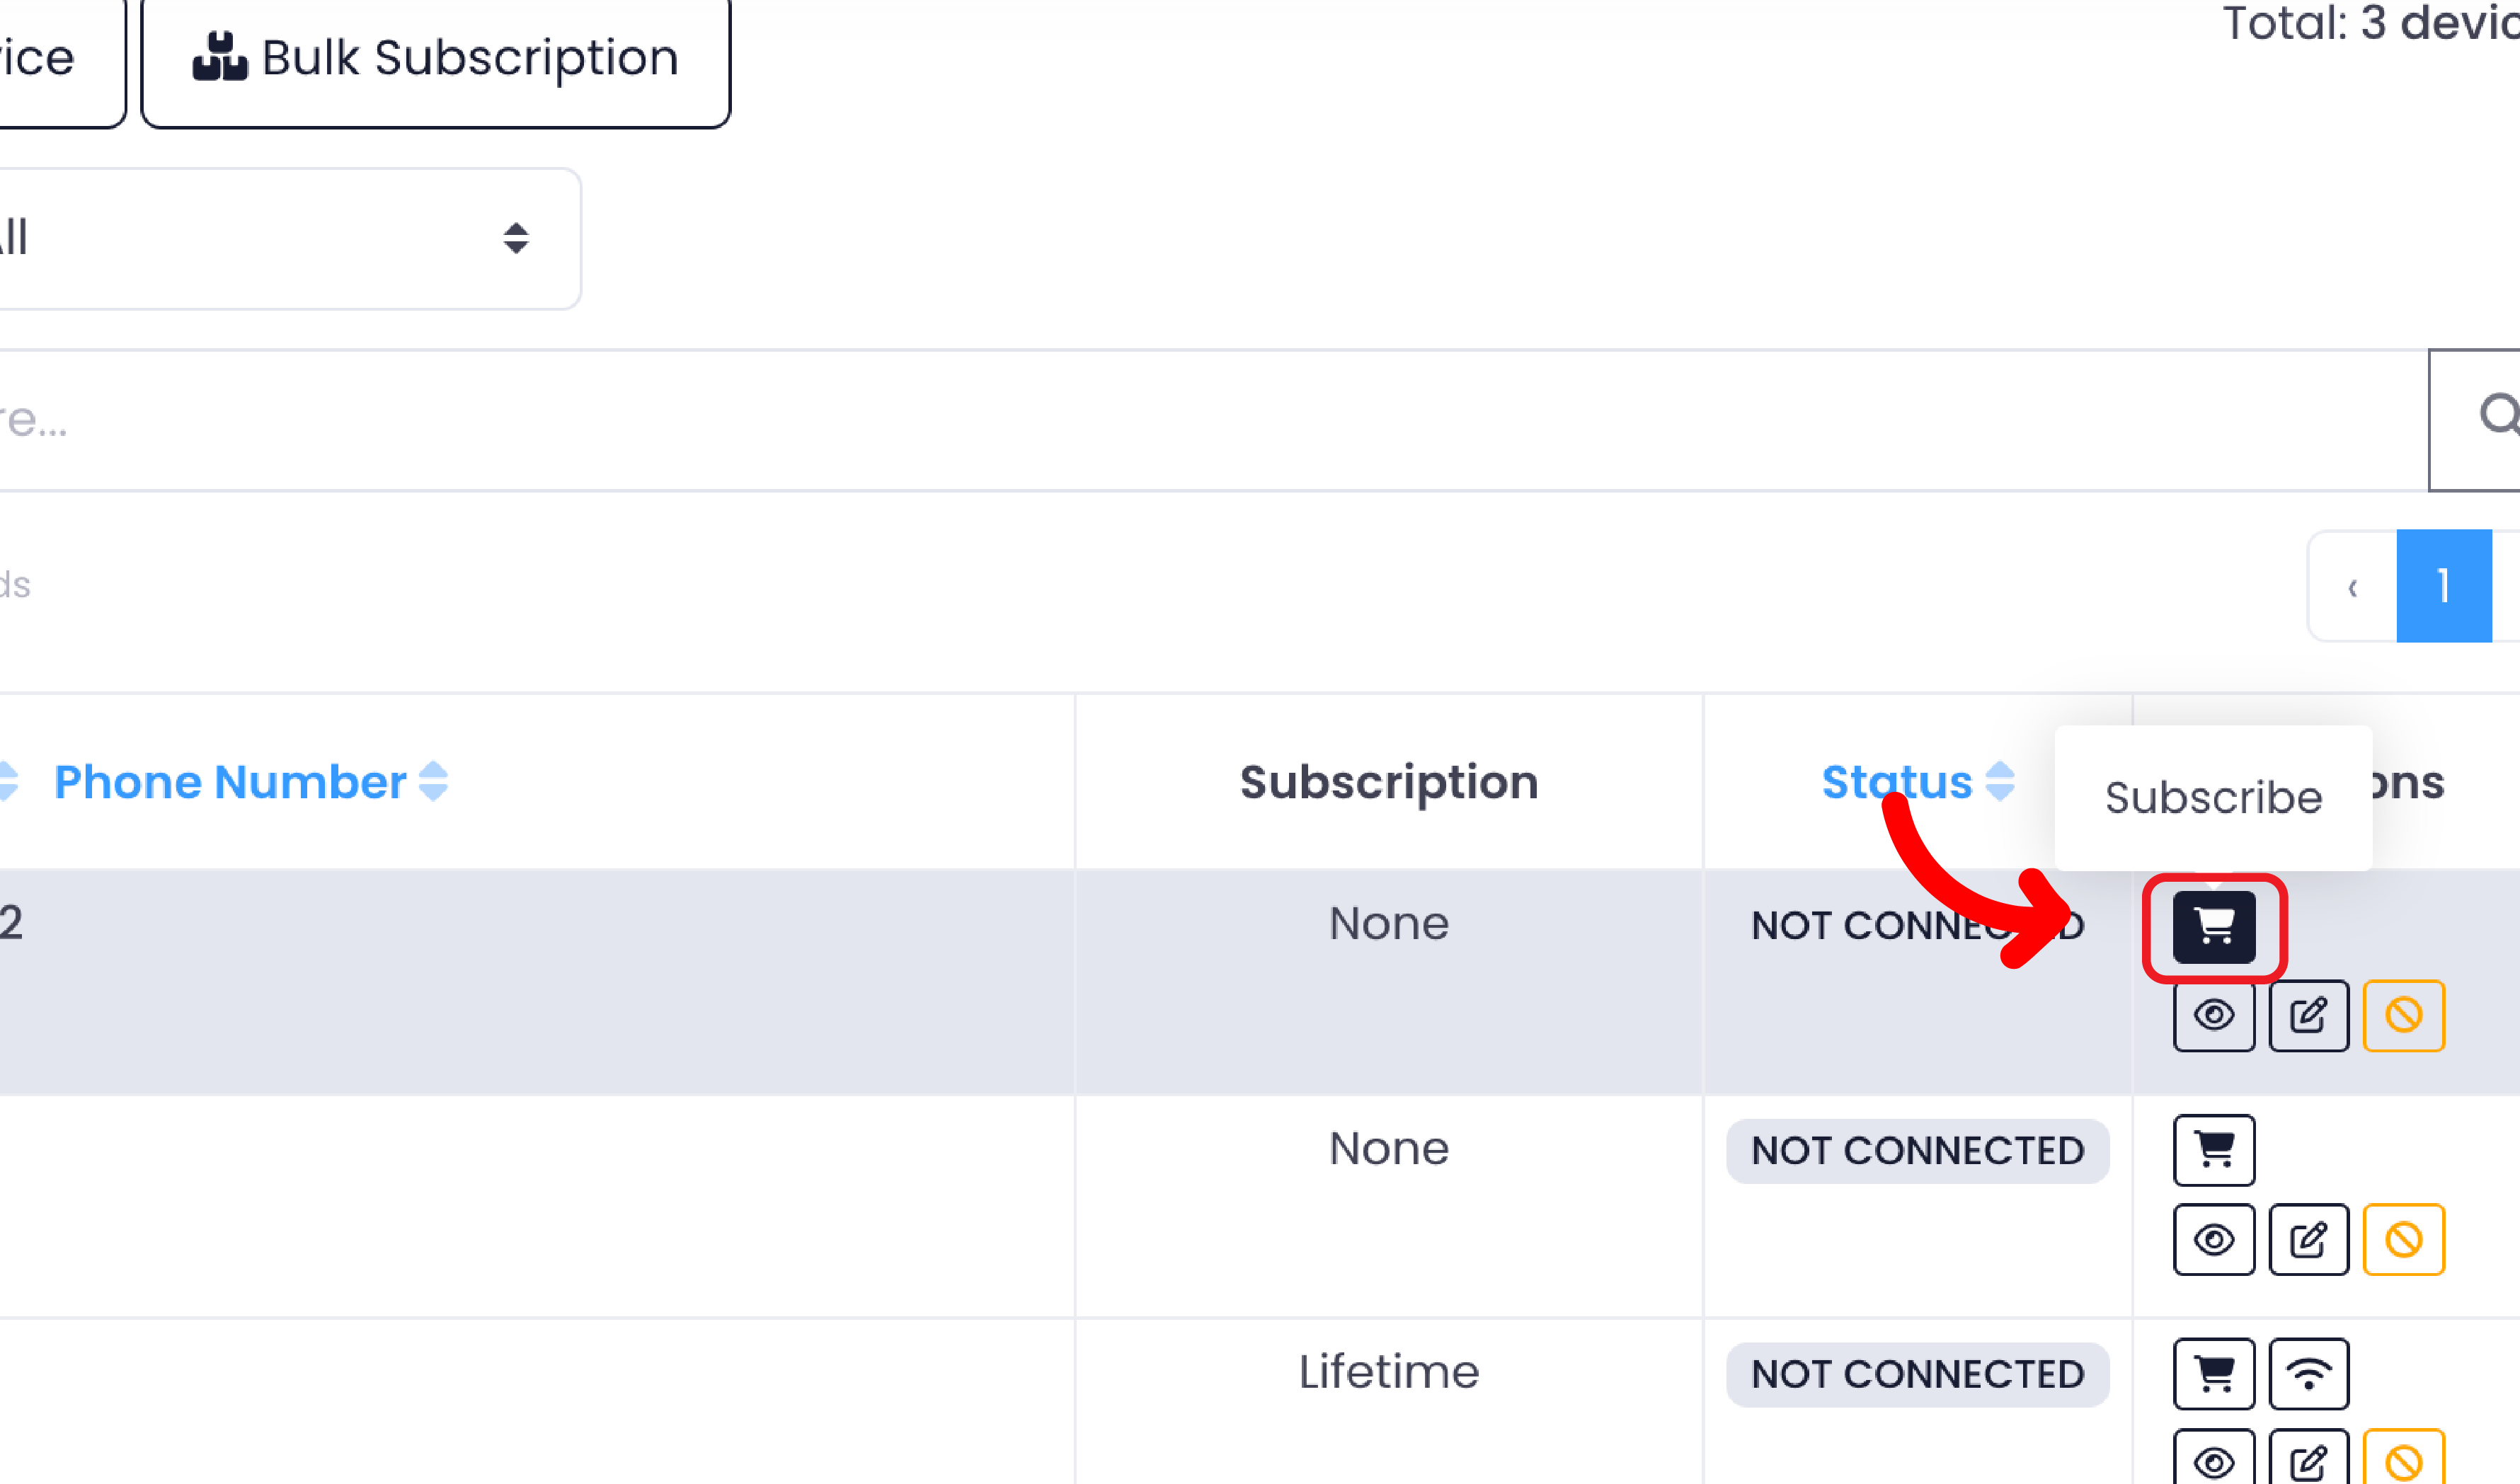Click the Lifetime row's cart icon
Screen dimensions: 2520x1484
pyautogui.click(x=2213, y=1373)
